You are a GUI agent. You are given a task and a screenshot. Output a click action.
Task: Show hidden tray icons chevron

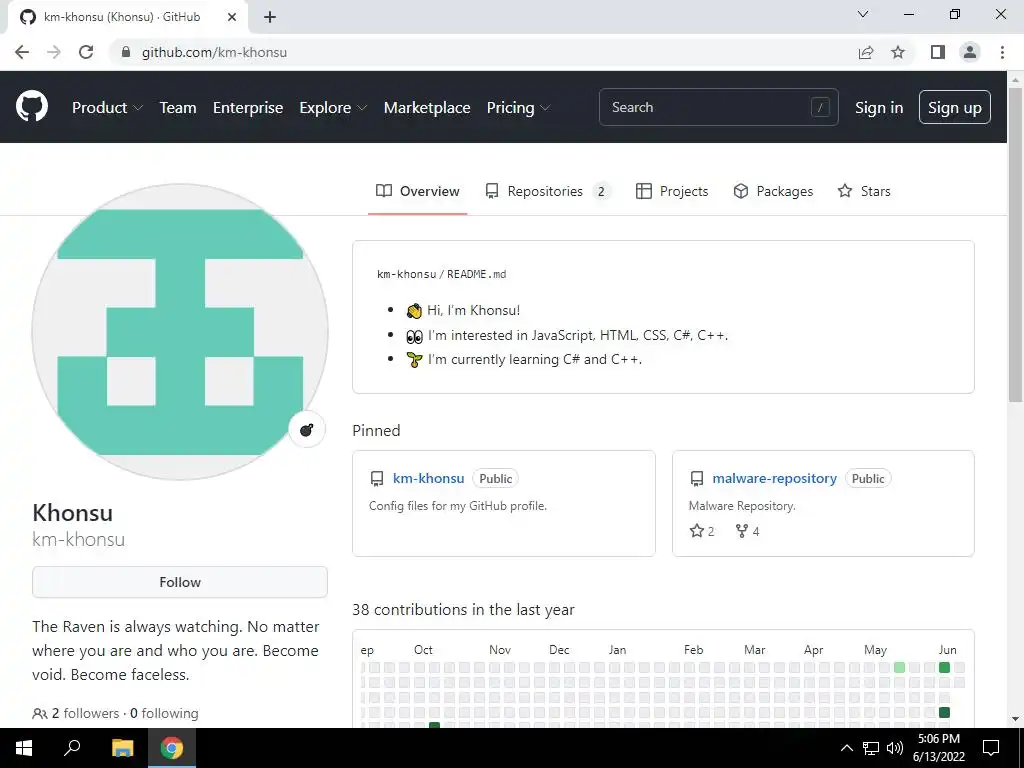(x=846, y=748)
